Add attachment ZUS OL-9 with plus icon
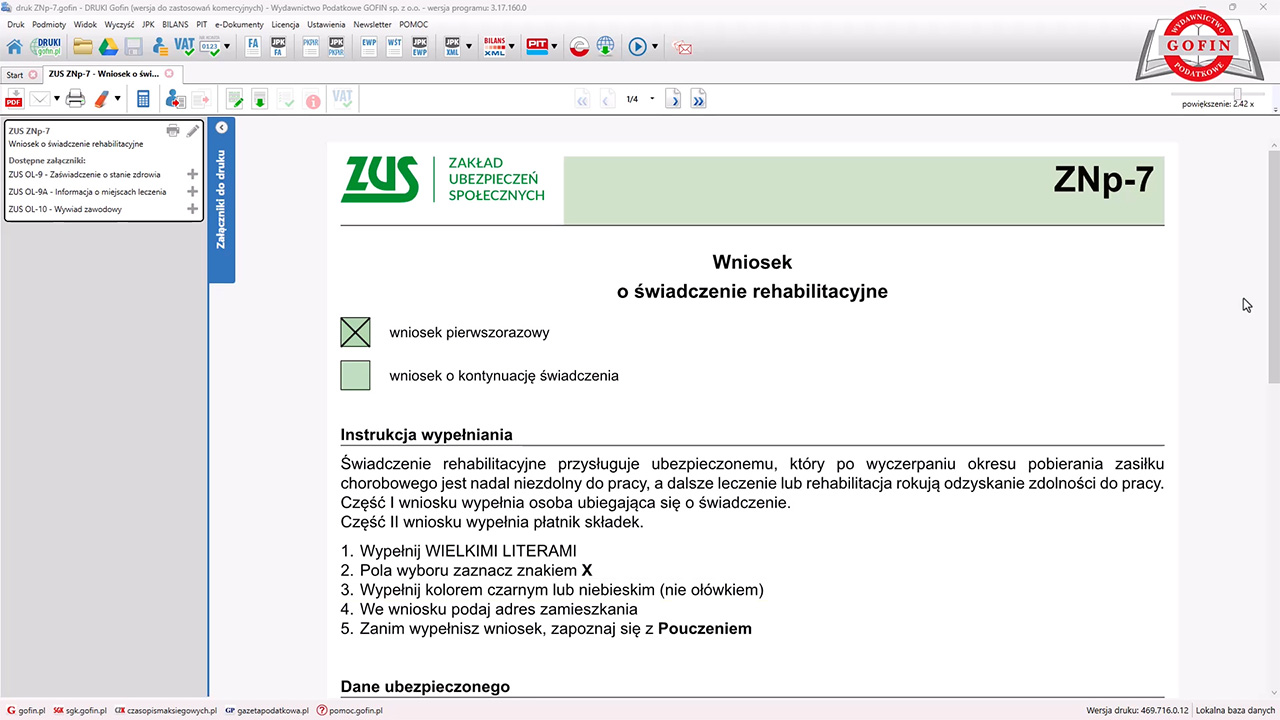Viewport: 1280px width, 720px height. pyautogui.click(x=193, y=174)
